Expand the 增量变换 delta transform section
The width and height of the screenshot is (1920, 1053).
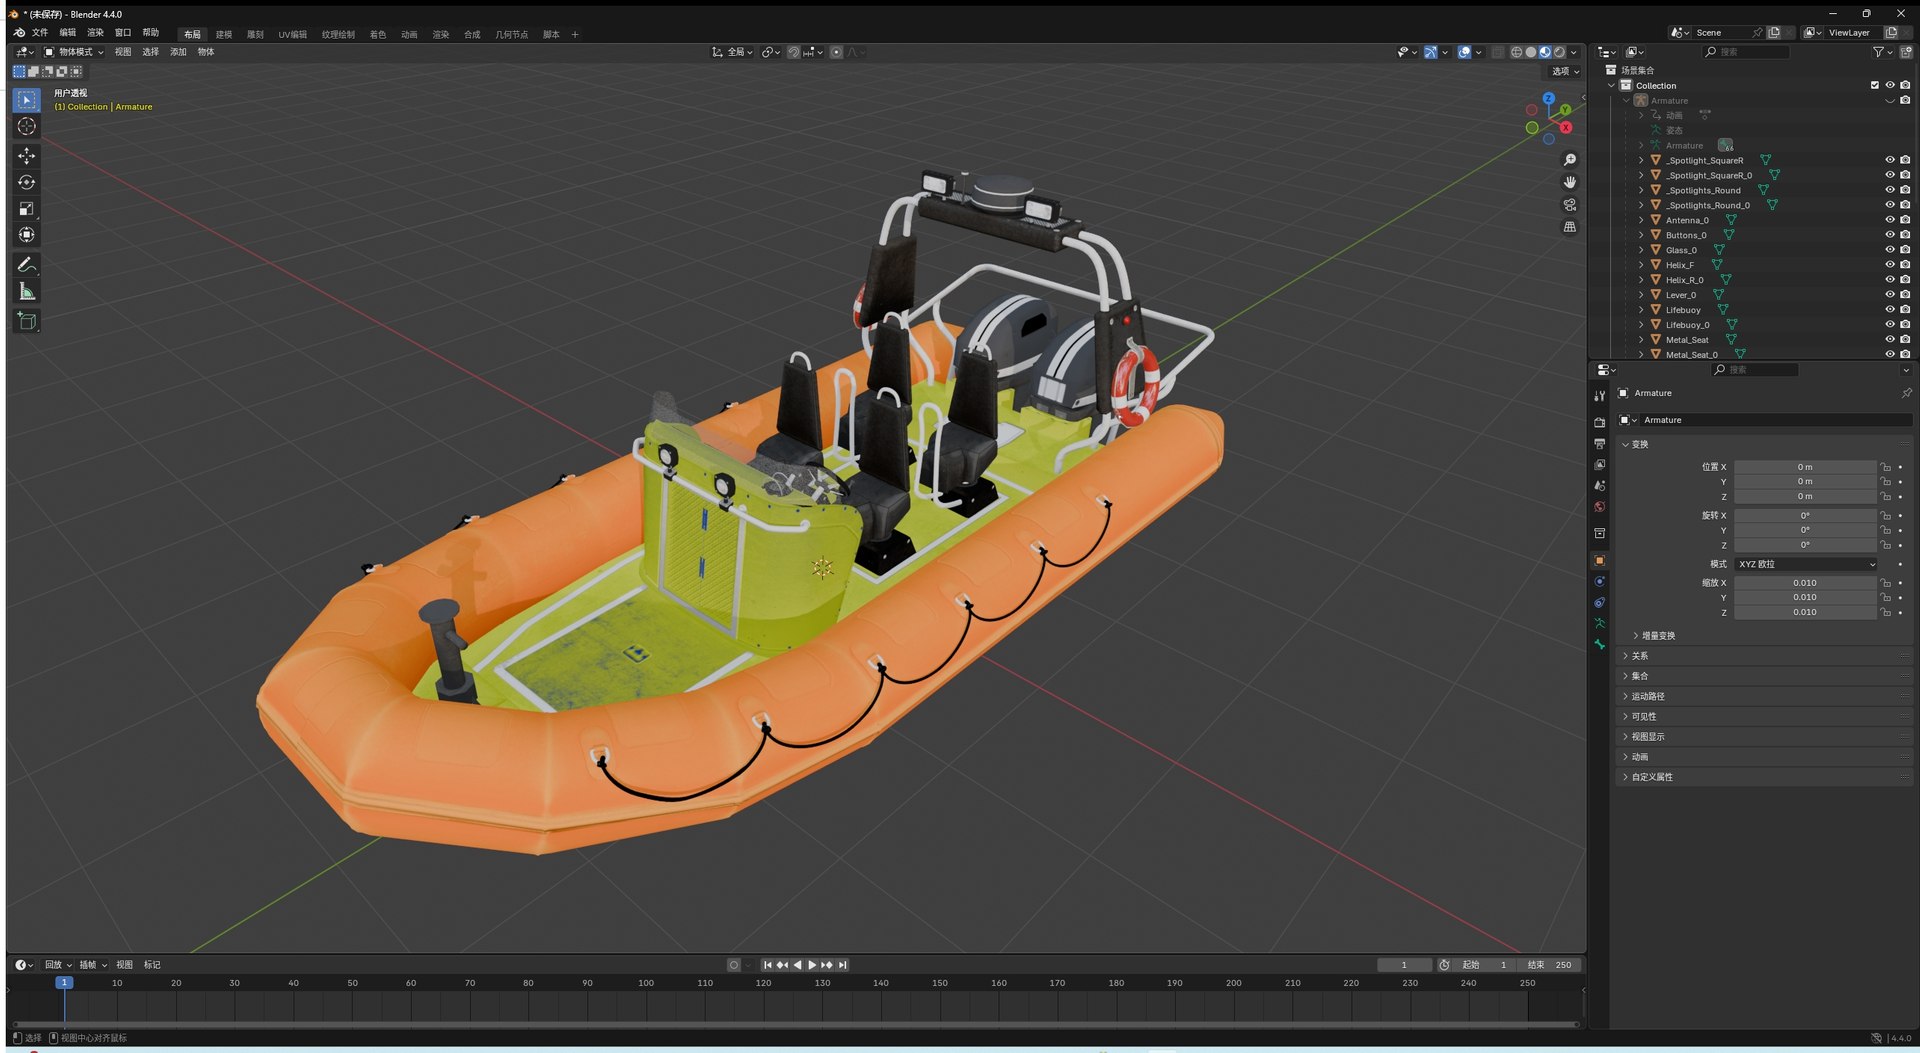(x=1657, y=636)
